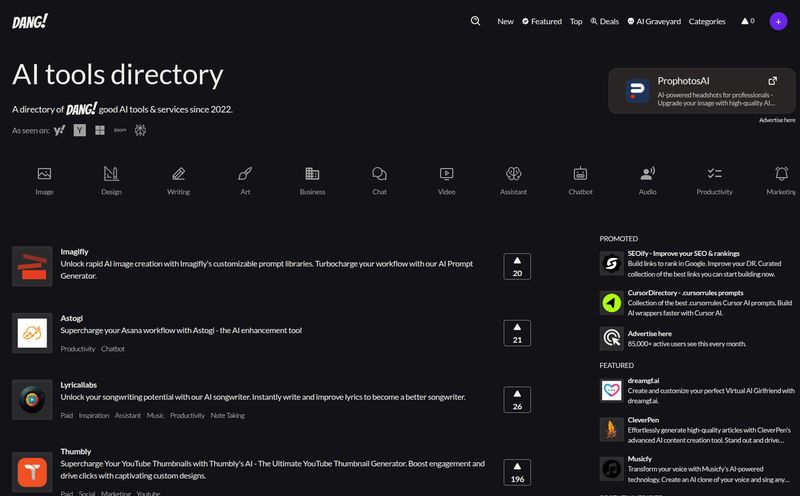Open the Productivity category icon
This screenshot has height=496, width=800.
(714, 173)
